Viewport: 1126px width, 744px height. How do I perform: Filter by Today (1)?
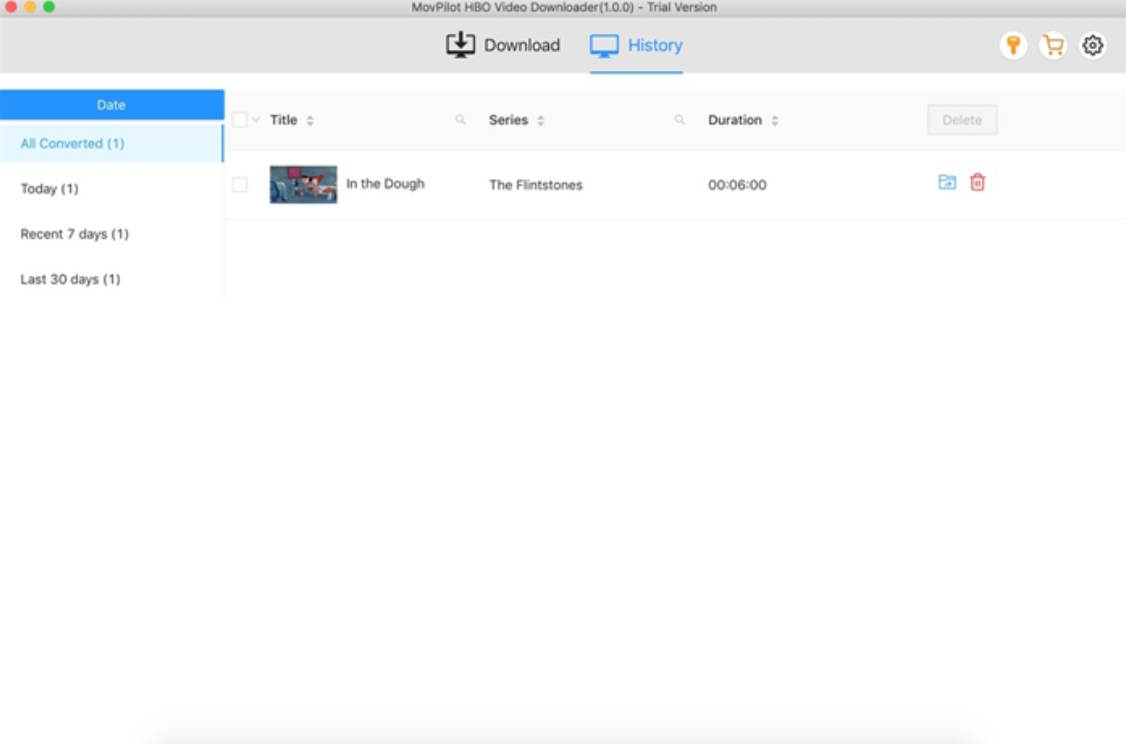click(x=49, y=189)
